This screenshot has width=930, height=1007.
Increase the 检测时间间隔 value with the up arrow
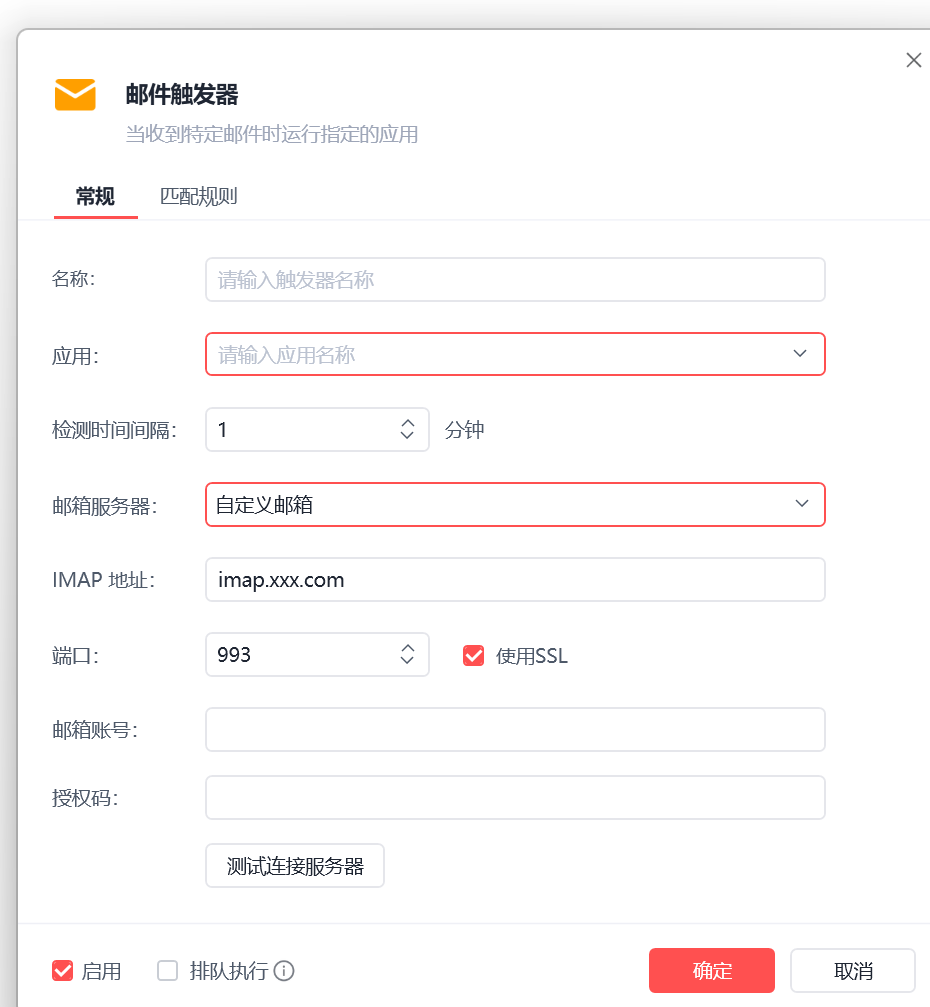[407, 423]
